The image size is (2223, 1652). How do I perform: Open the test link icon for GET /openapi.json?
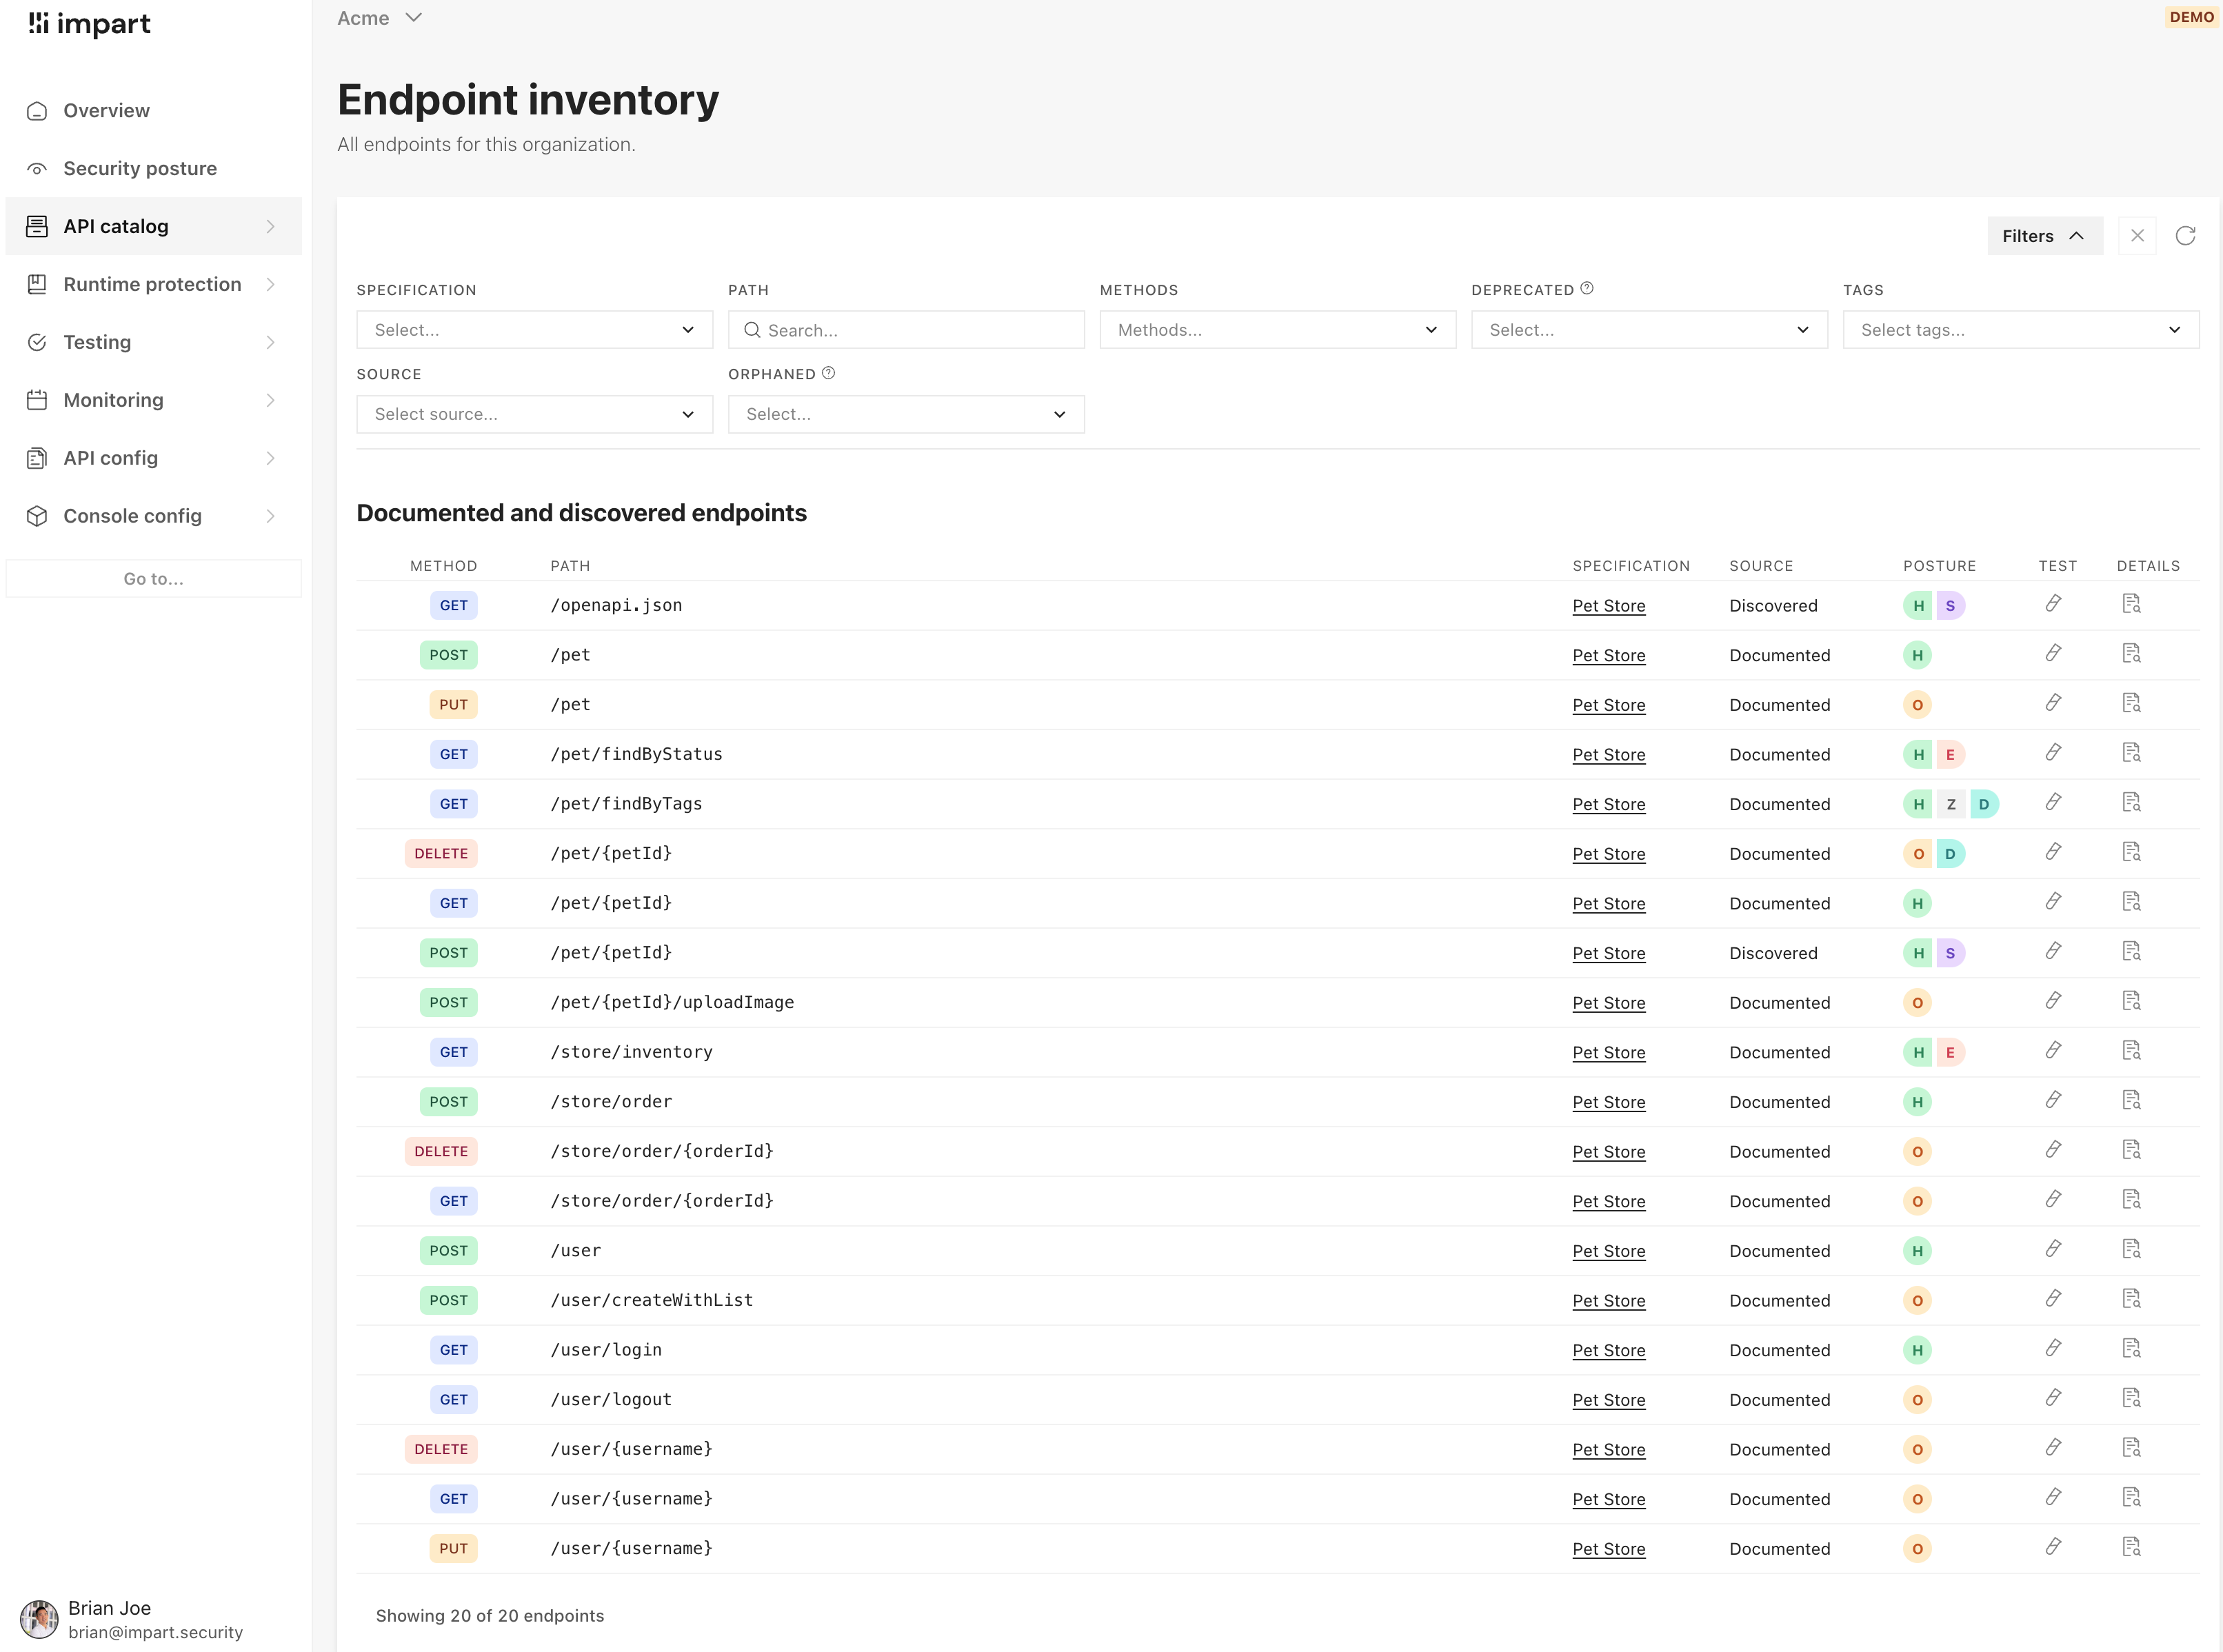click(2055, 604)
